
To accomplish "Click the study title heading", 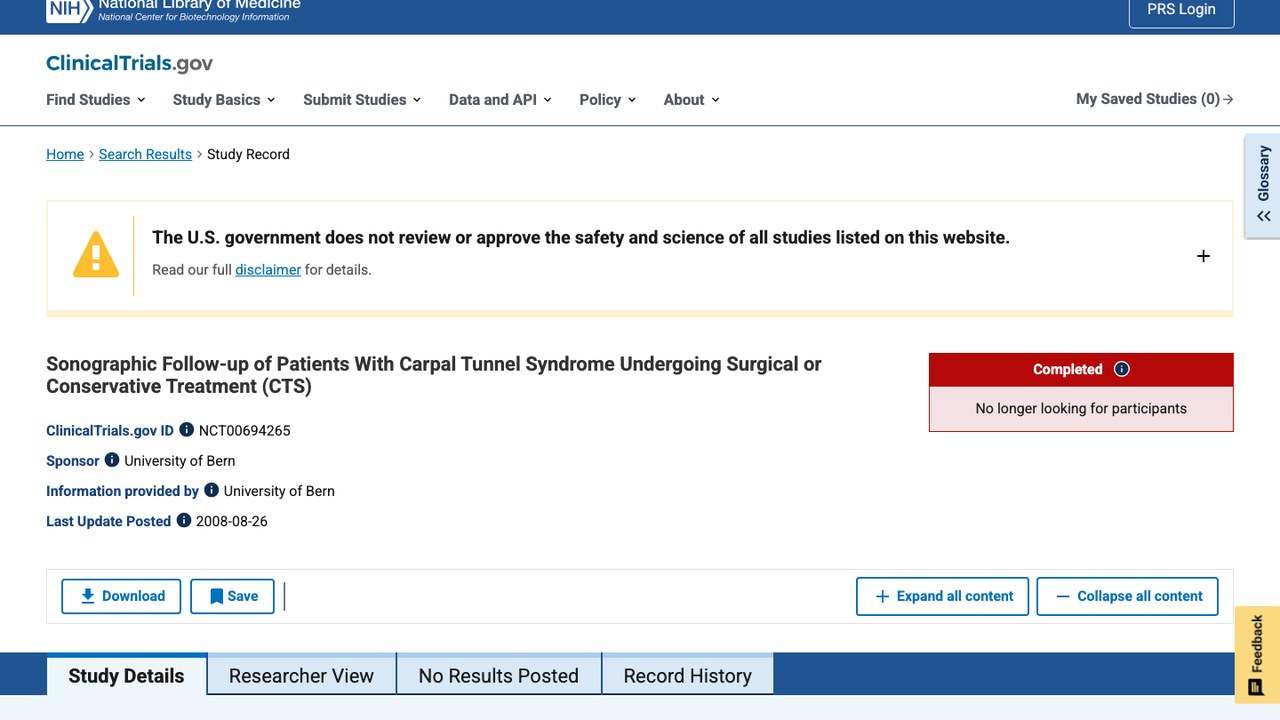I will [x=434, y=375].
